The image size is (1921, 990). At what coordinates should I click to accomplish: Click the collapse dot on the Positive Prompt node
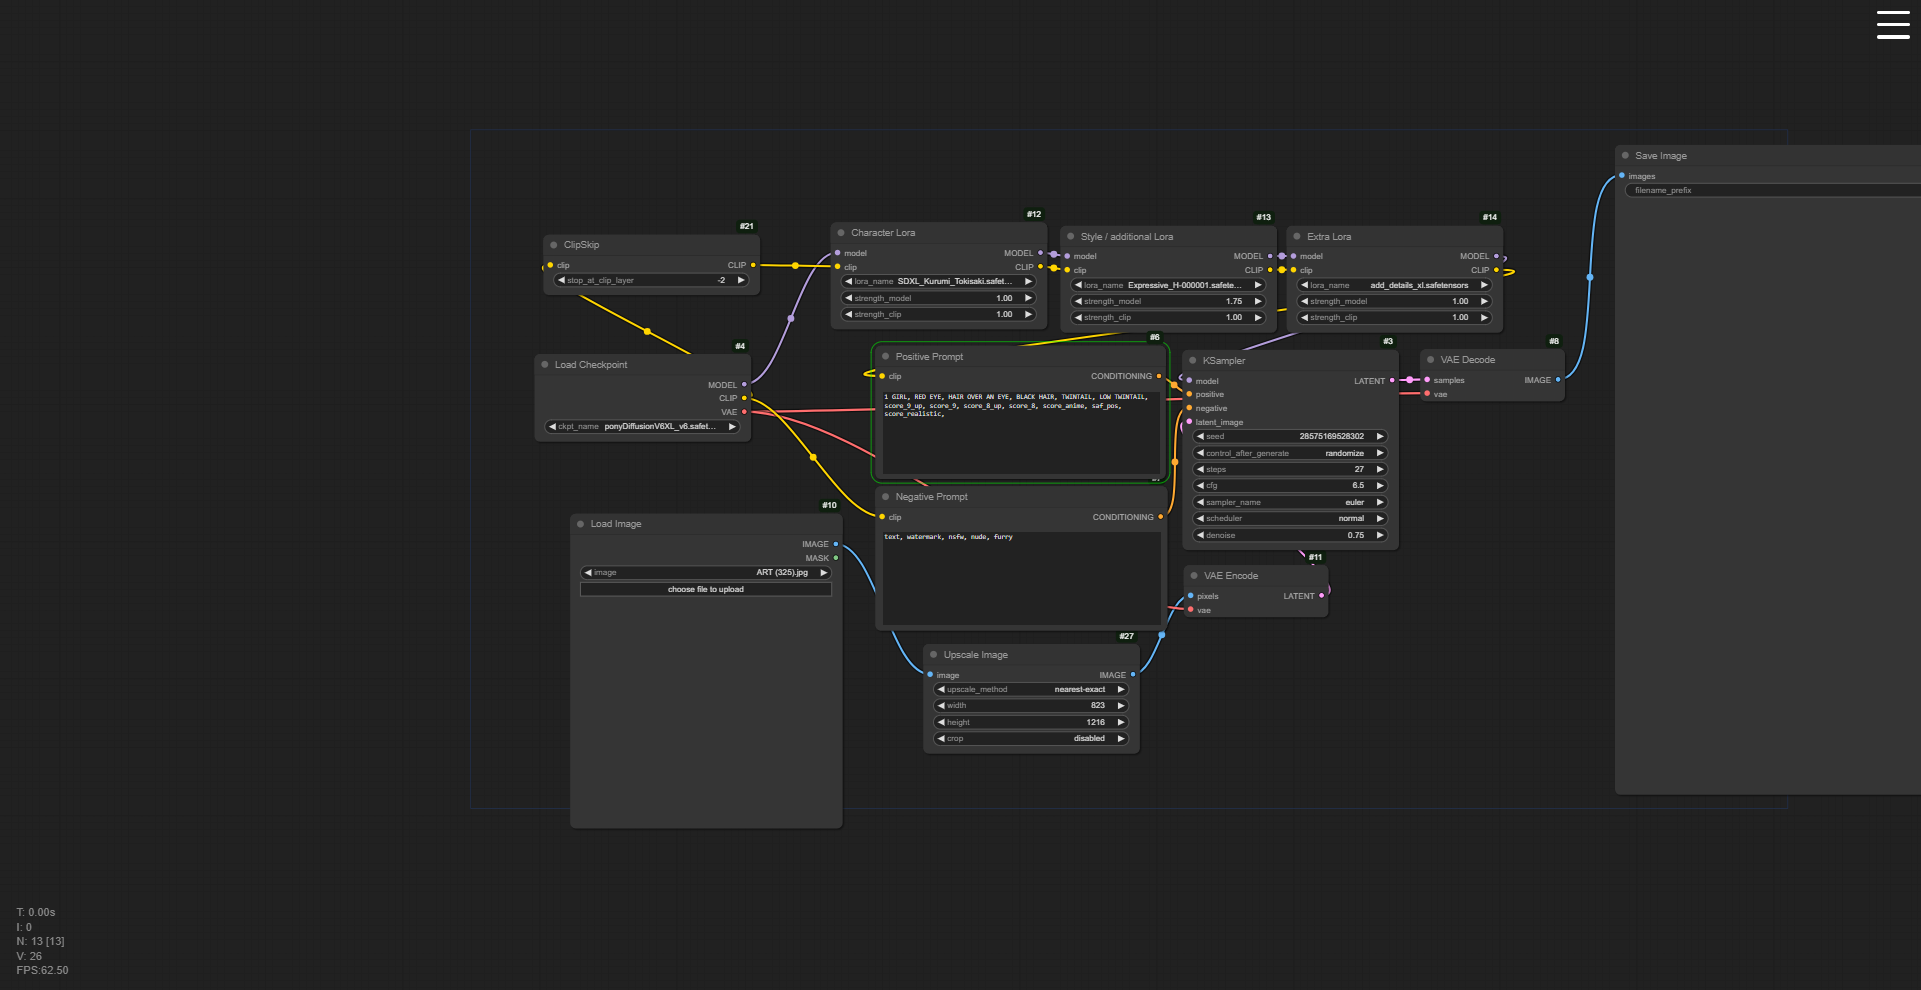click(x=885, y=357)
